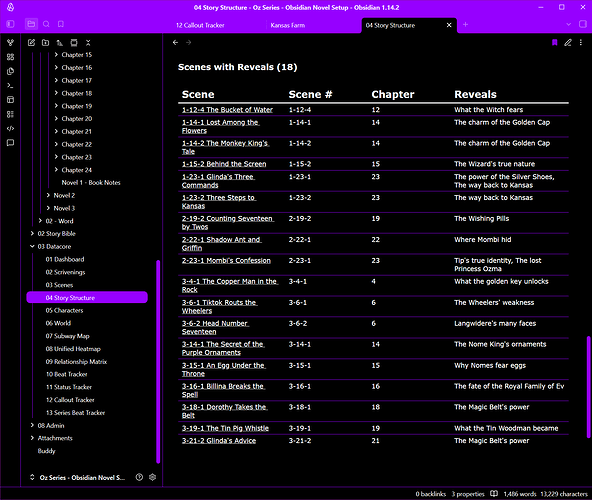This screenshot has width=592, height=500.
Task: Change sort order icon
Action: (60, 43)
